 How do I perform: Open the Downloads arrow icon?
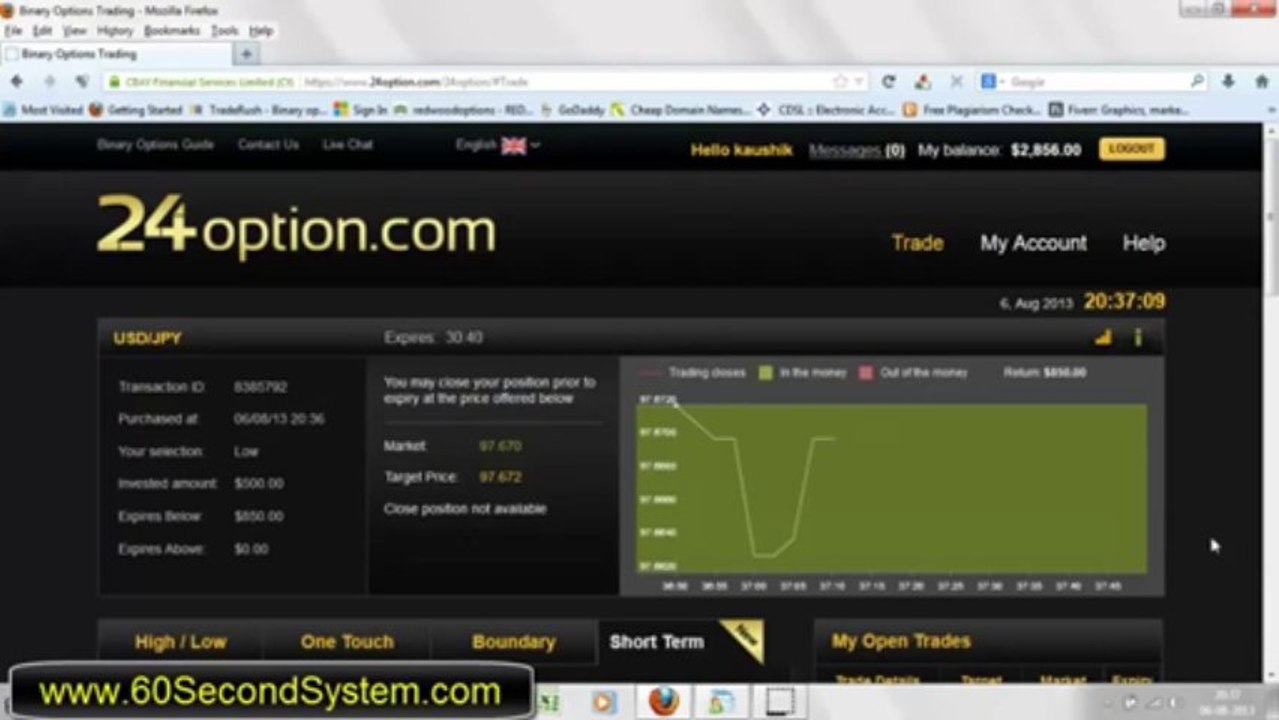1228,82
